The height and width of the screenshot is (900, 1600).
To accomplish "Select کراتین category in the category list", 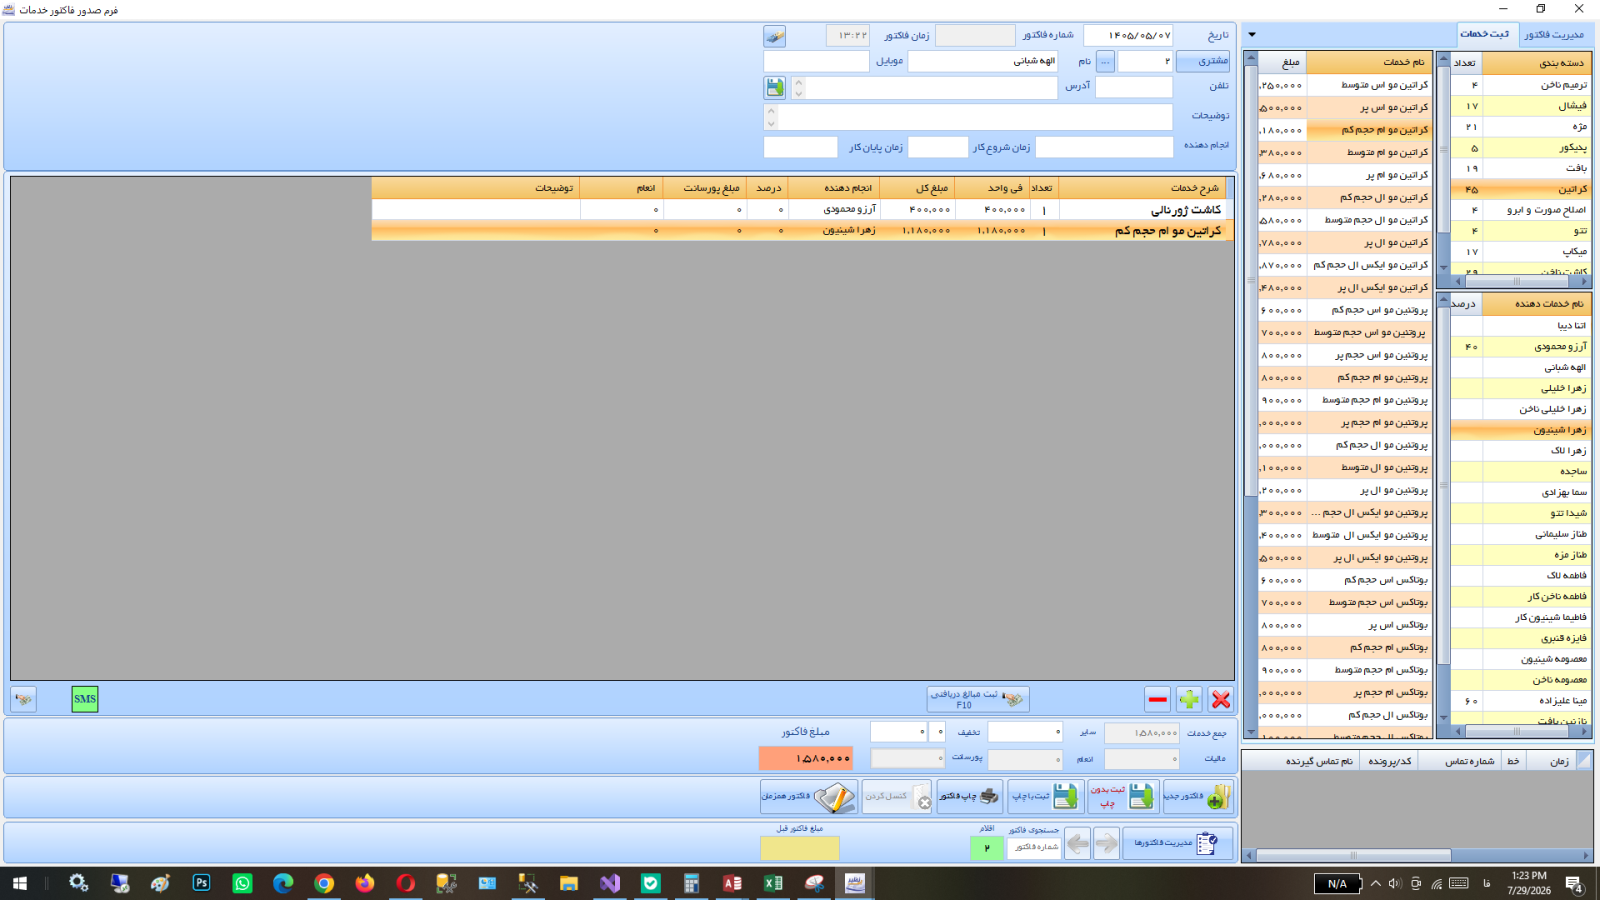I will [1521, 189].
